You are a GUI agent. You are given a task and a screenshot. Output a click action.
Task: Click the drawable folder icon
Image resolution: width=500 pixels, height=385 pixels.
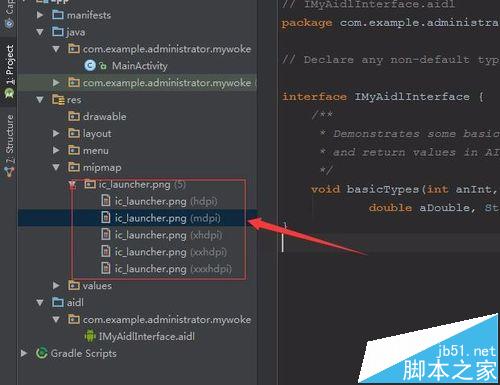click(x=74, y=116)
